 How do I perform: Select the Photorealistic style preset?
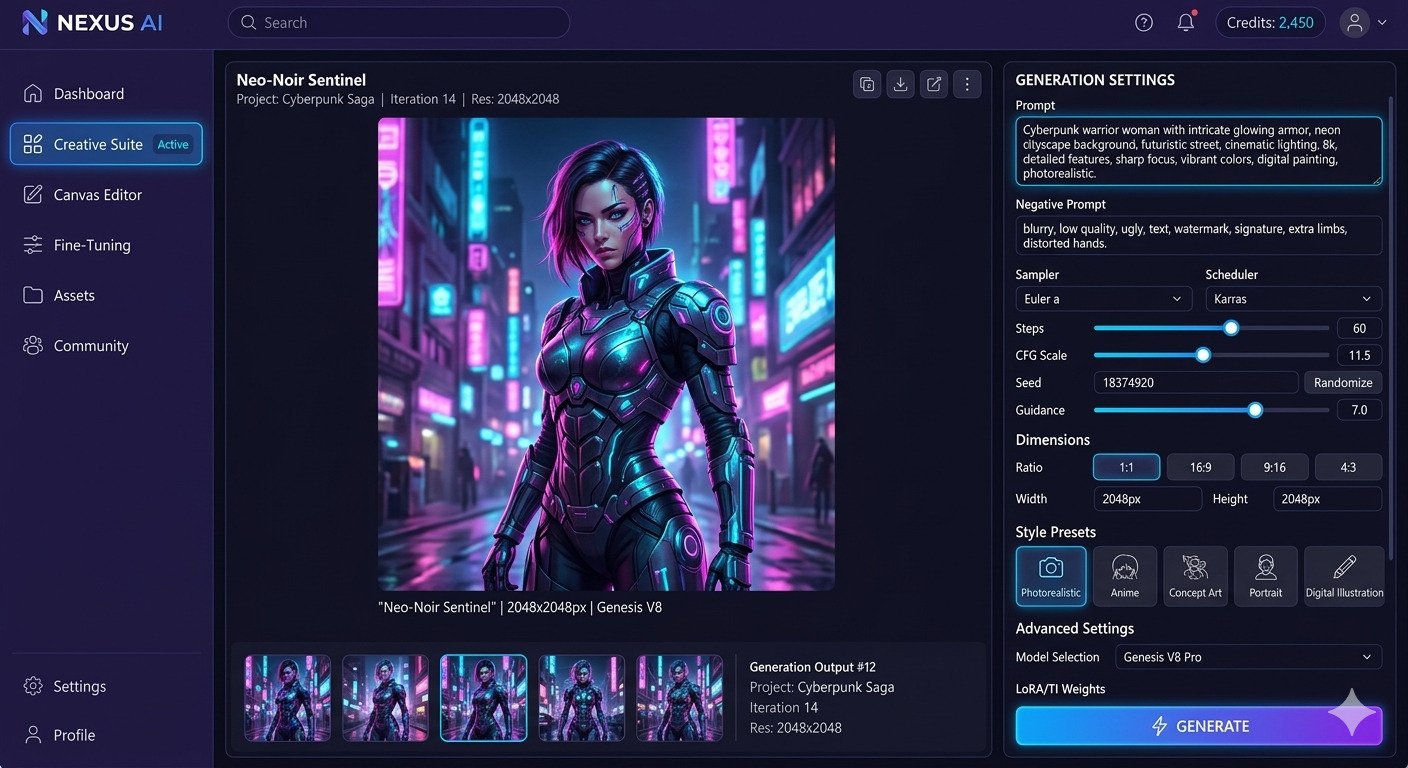(1051, 576)
